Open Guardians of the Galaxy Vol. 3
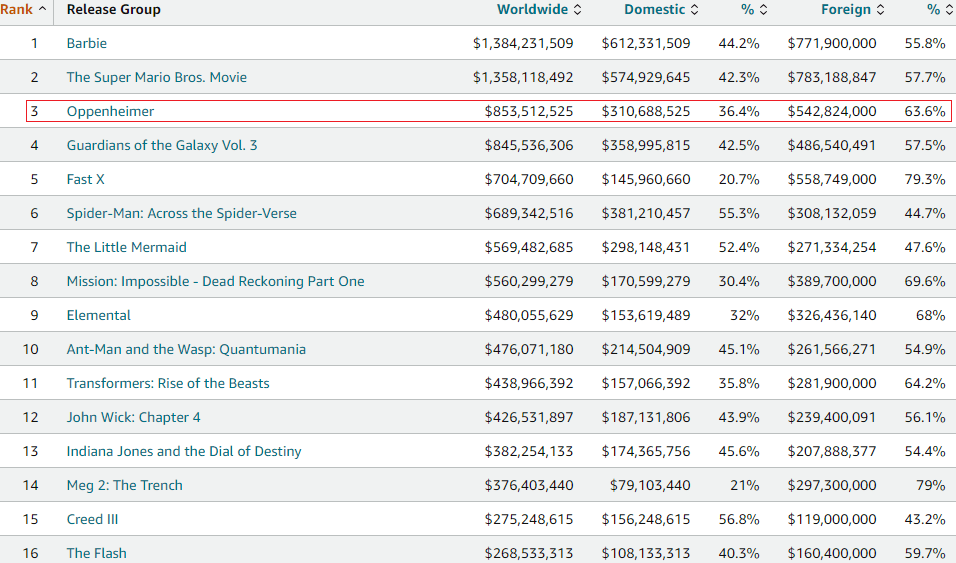The image size is (956, 563). (x=162, y=145)
